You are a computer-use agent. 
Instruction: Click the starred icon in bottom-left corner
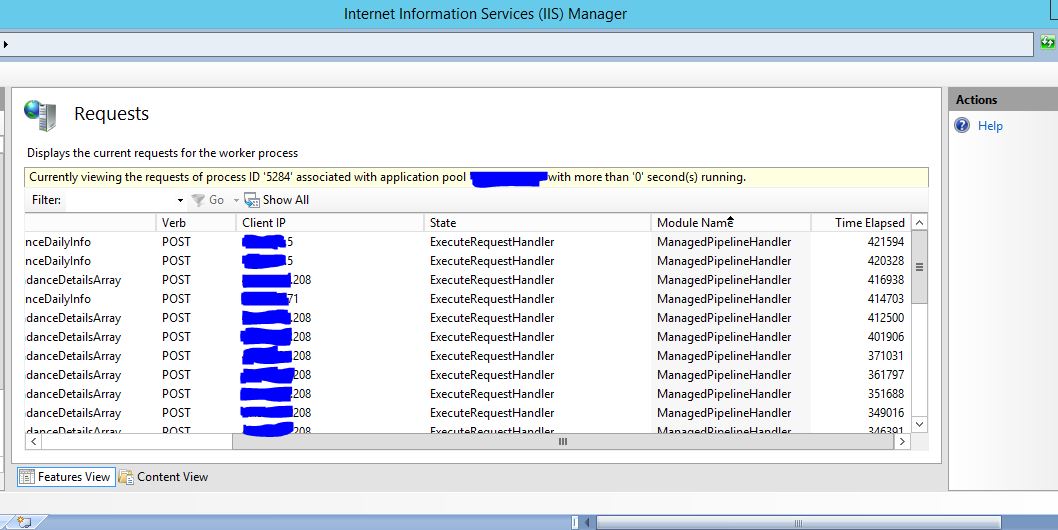tap(24, 522)
